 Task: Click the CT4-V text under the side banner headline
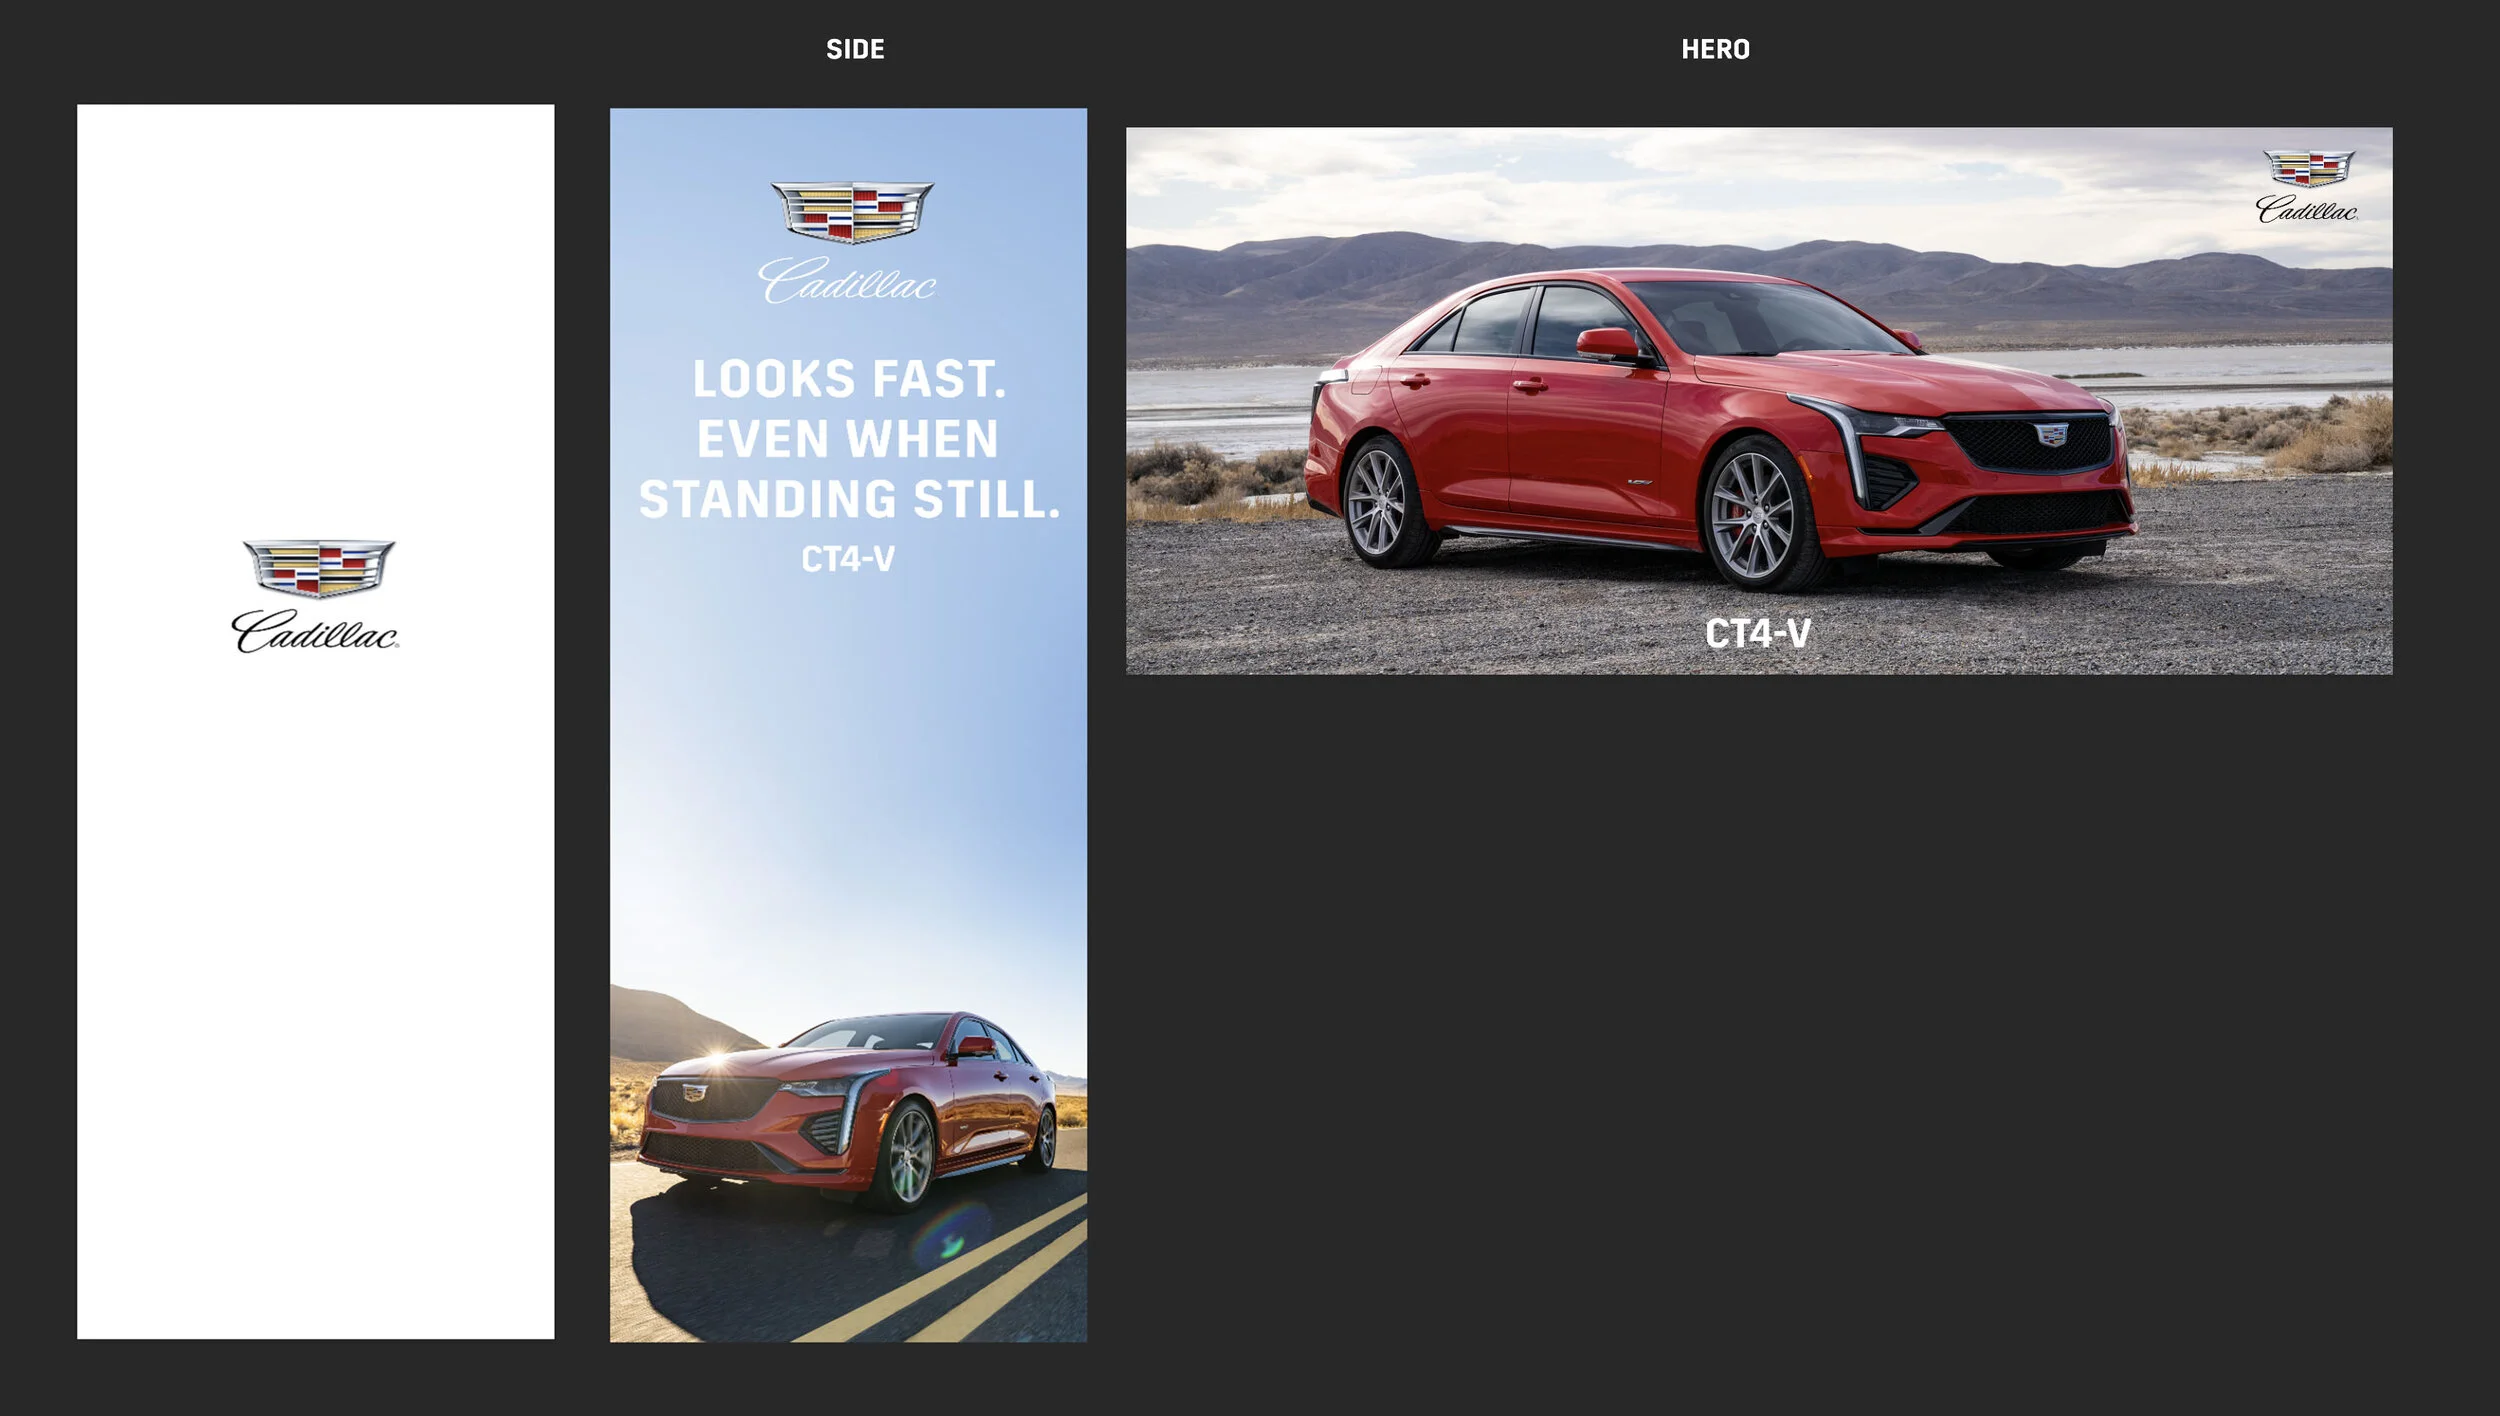848,559
